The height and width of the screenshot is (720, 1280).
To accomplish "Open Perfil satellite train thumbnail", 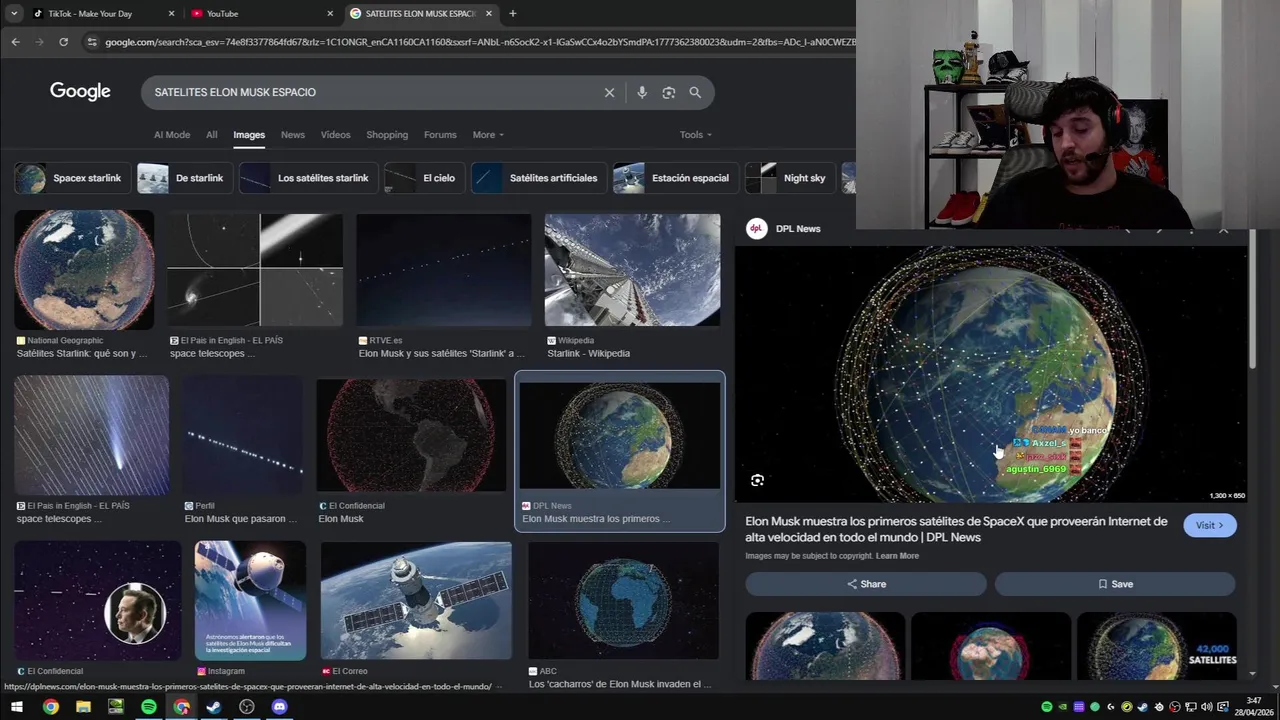I will (243, 436).
